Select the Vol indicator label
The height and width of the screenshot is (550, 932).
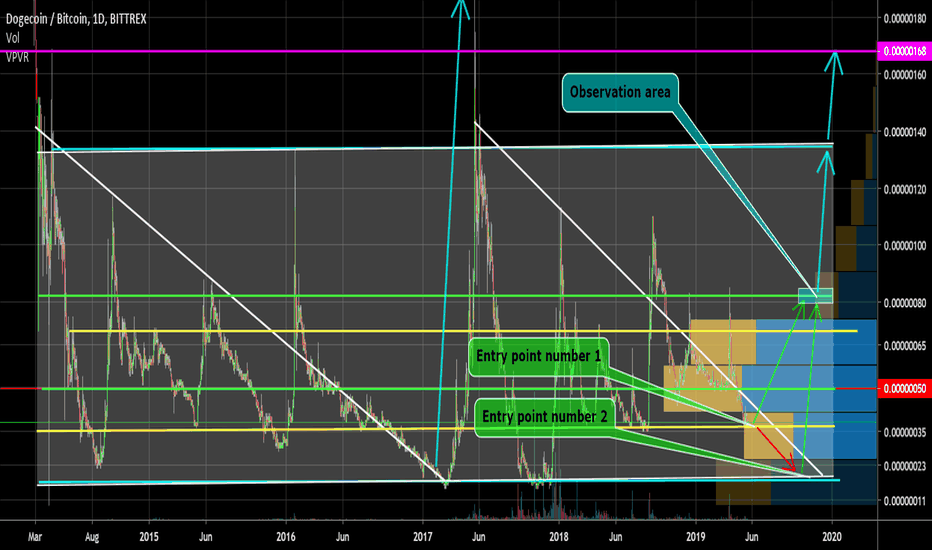[12, 38]
